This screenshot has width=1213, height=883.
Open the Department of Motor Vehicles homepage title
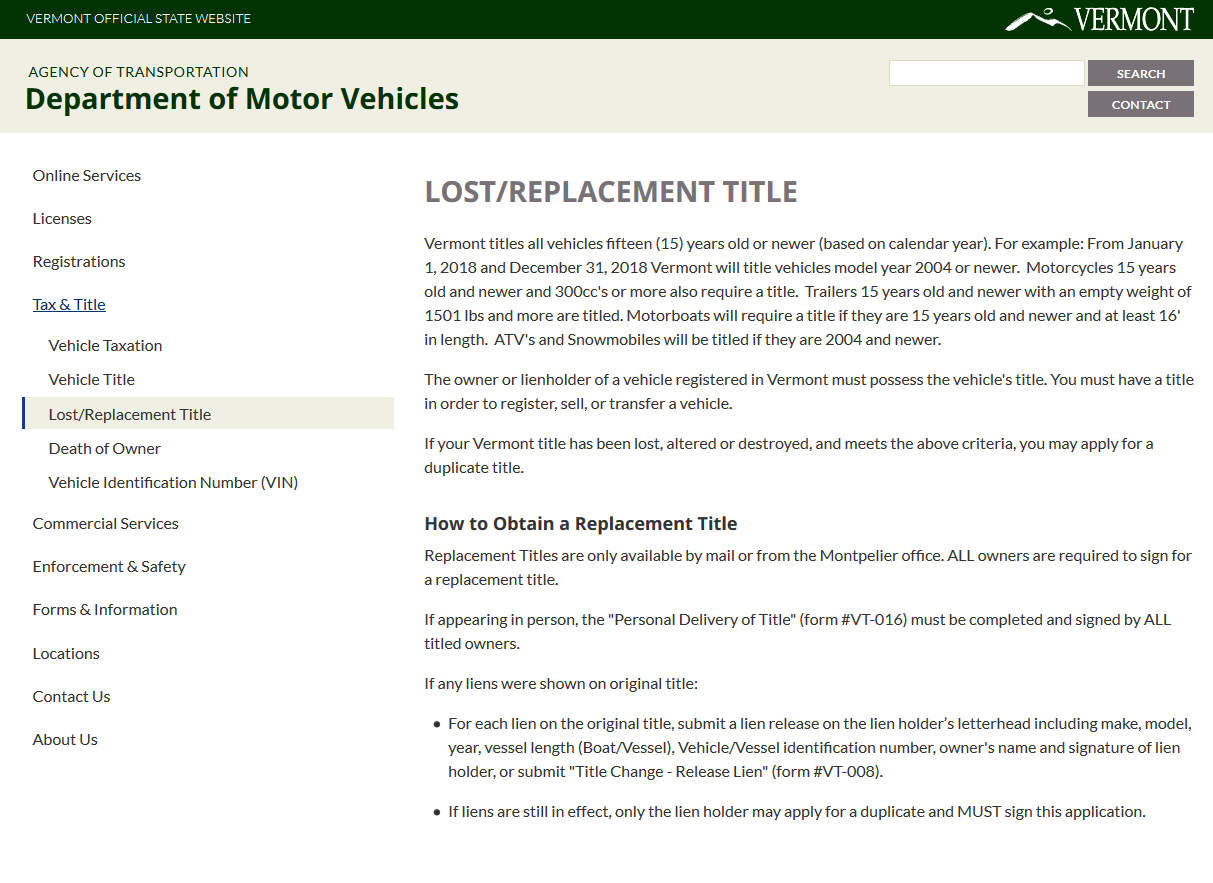point(242,99)
